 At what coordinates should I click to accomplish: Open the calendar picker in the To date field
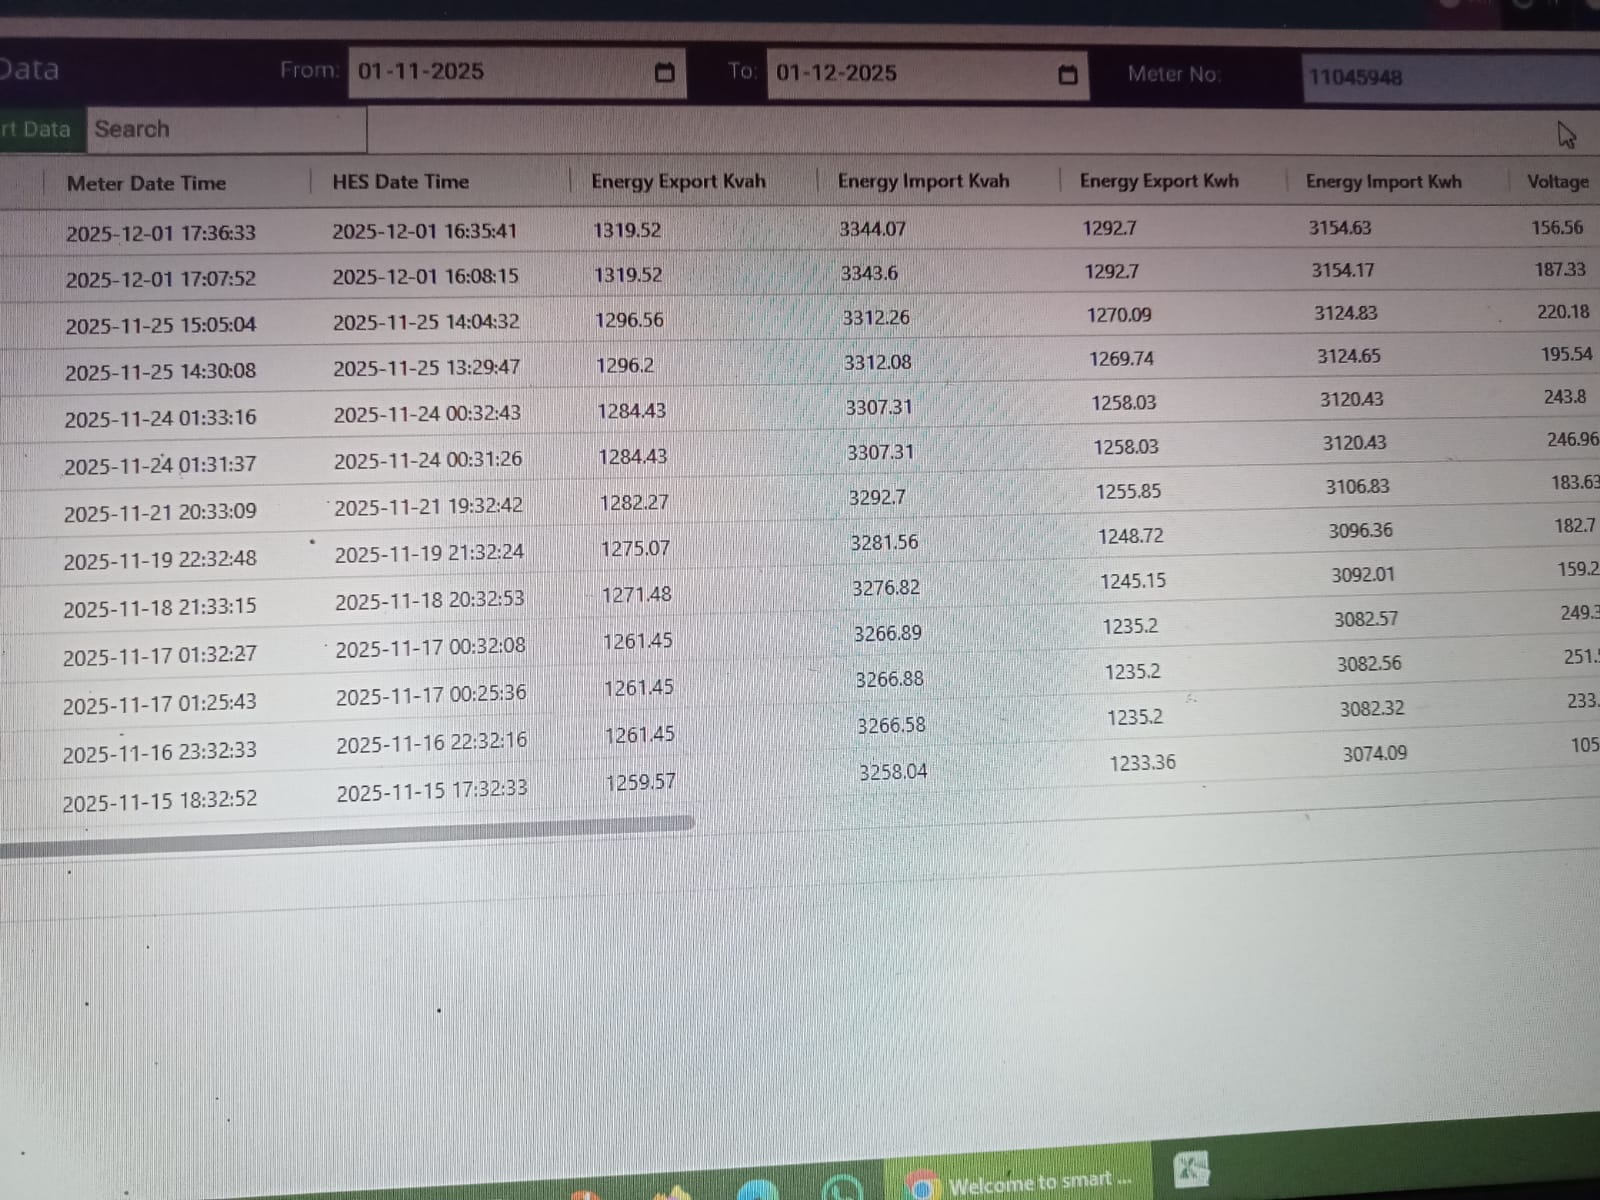(1068, 75)
